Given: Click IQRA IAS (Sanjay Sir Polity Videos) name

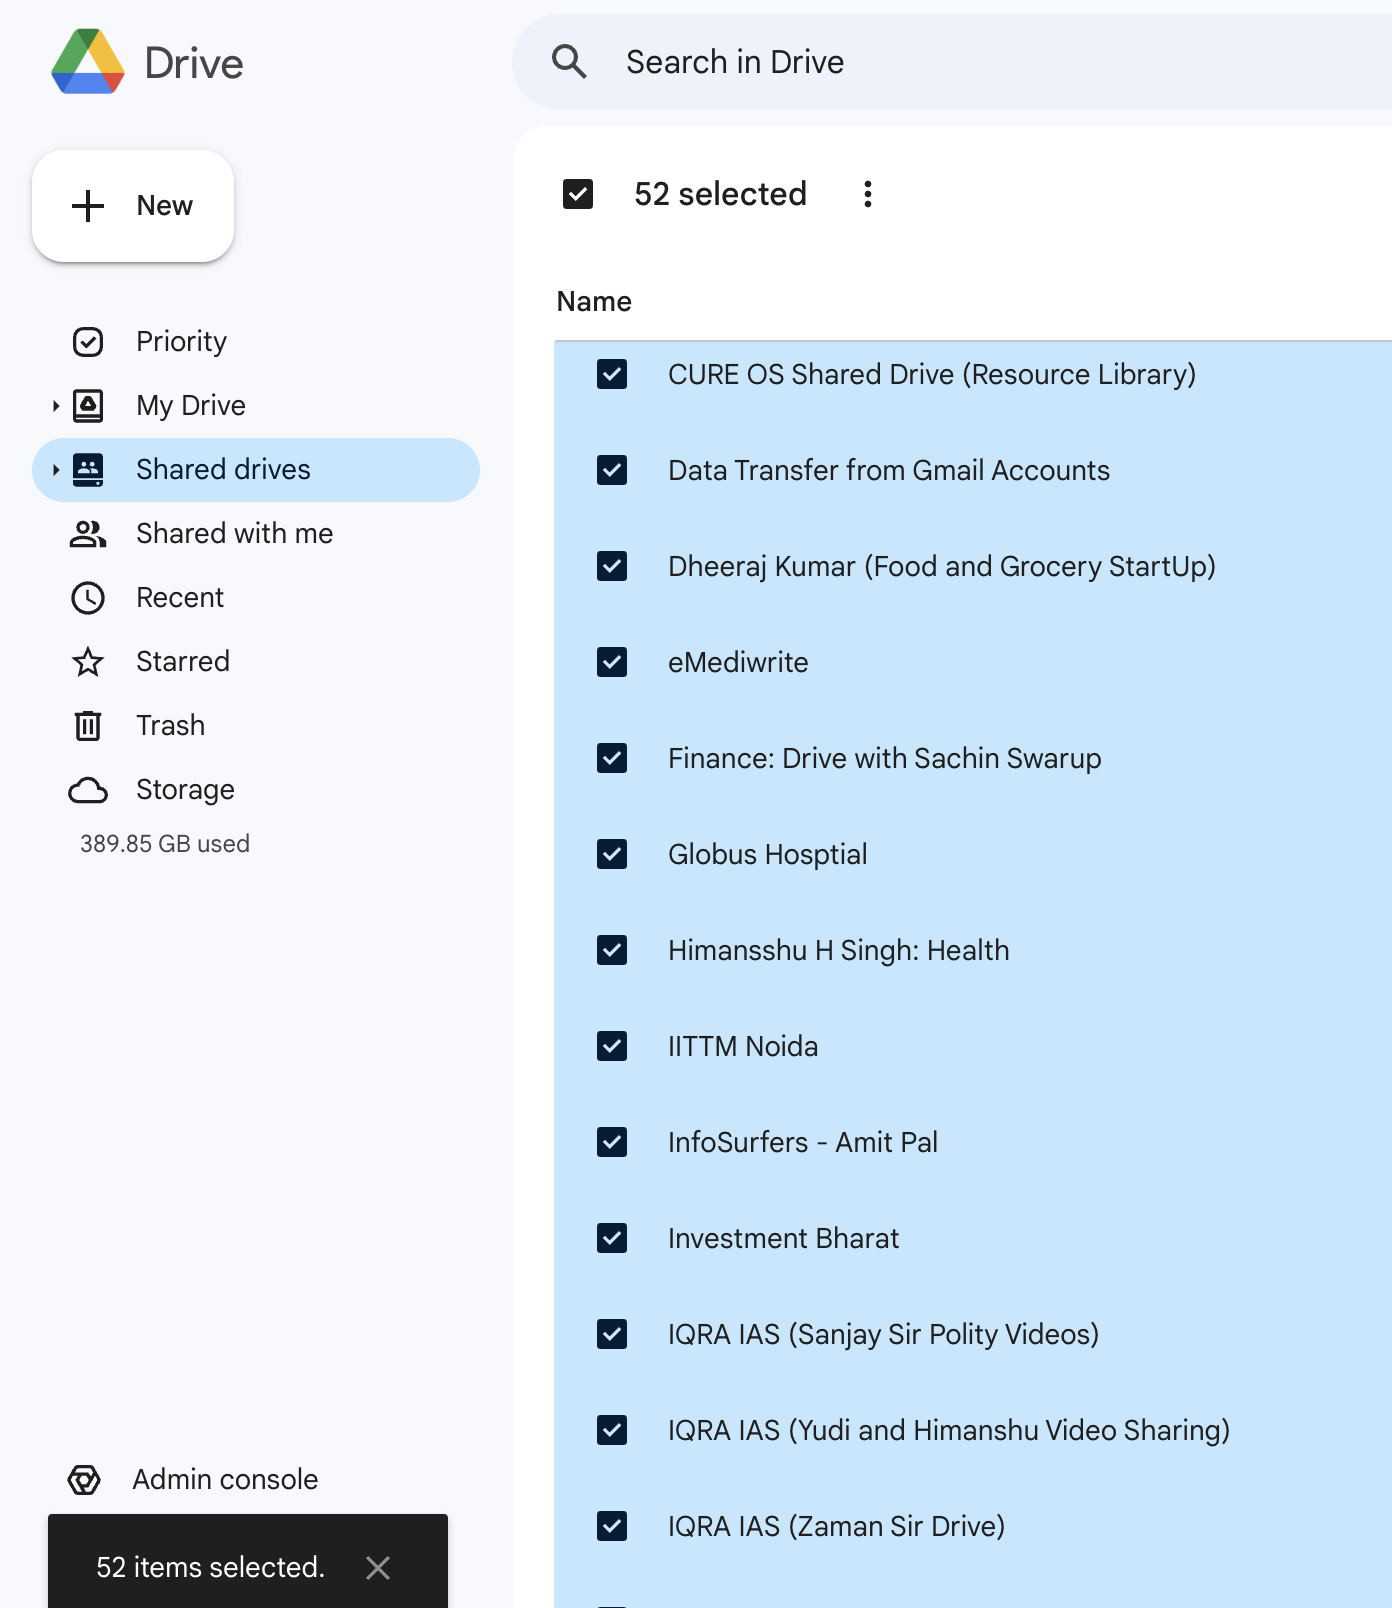Looking at the screenshot, I should (884, 1334).
